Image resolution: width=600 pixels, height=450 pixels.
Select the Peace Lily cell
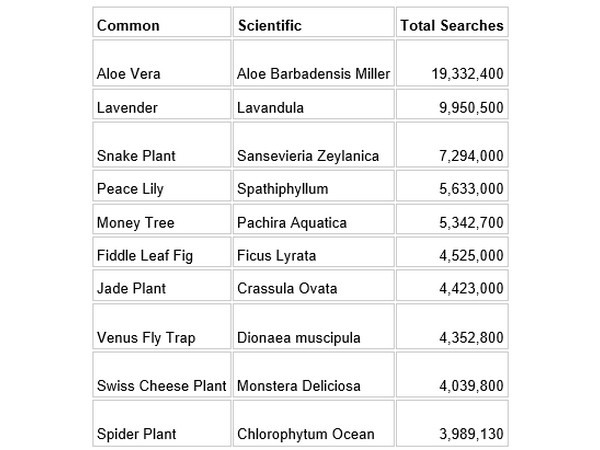pos(130,188)
